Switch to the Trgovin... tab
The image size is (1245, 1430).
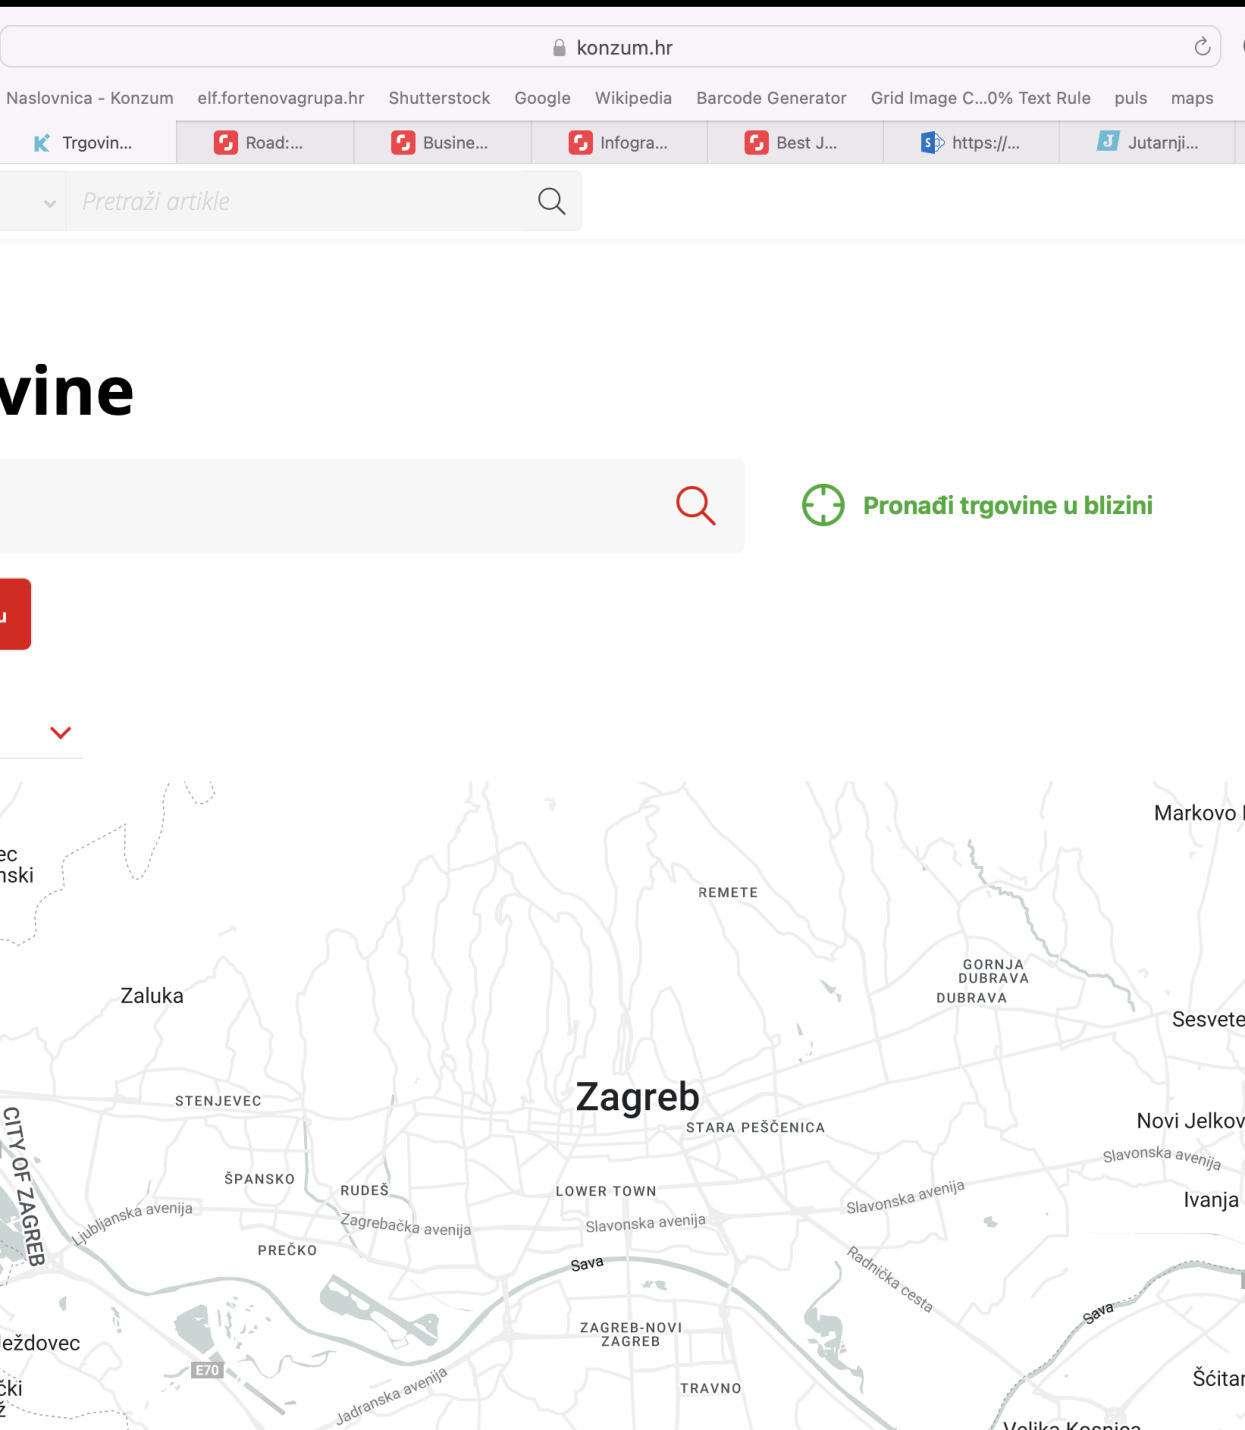click(88, 142)
